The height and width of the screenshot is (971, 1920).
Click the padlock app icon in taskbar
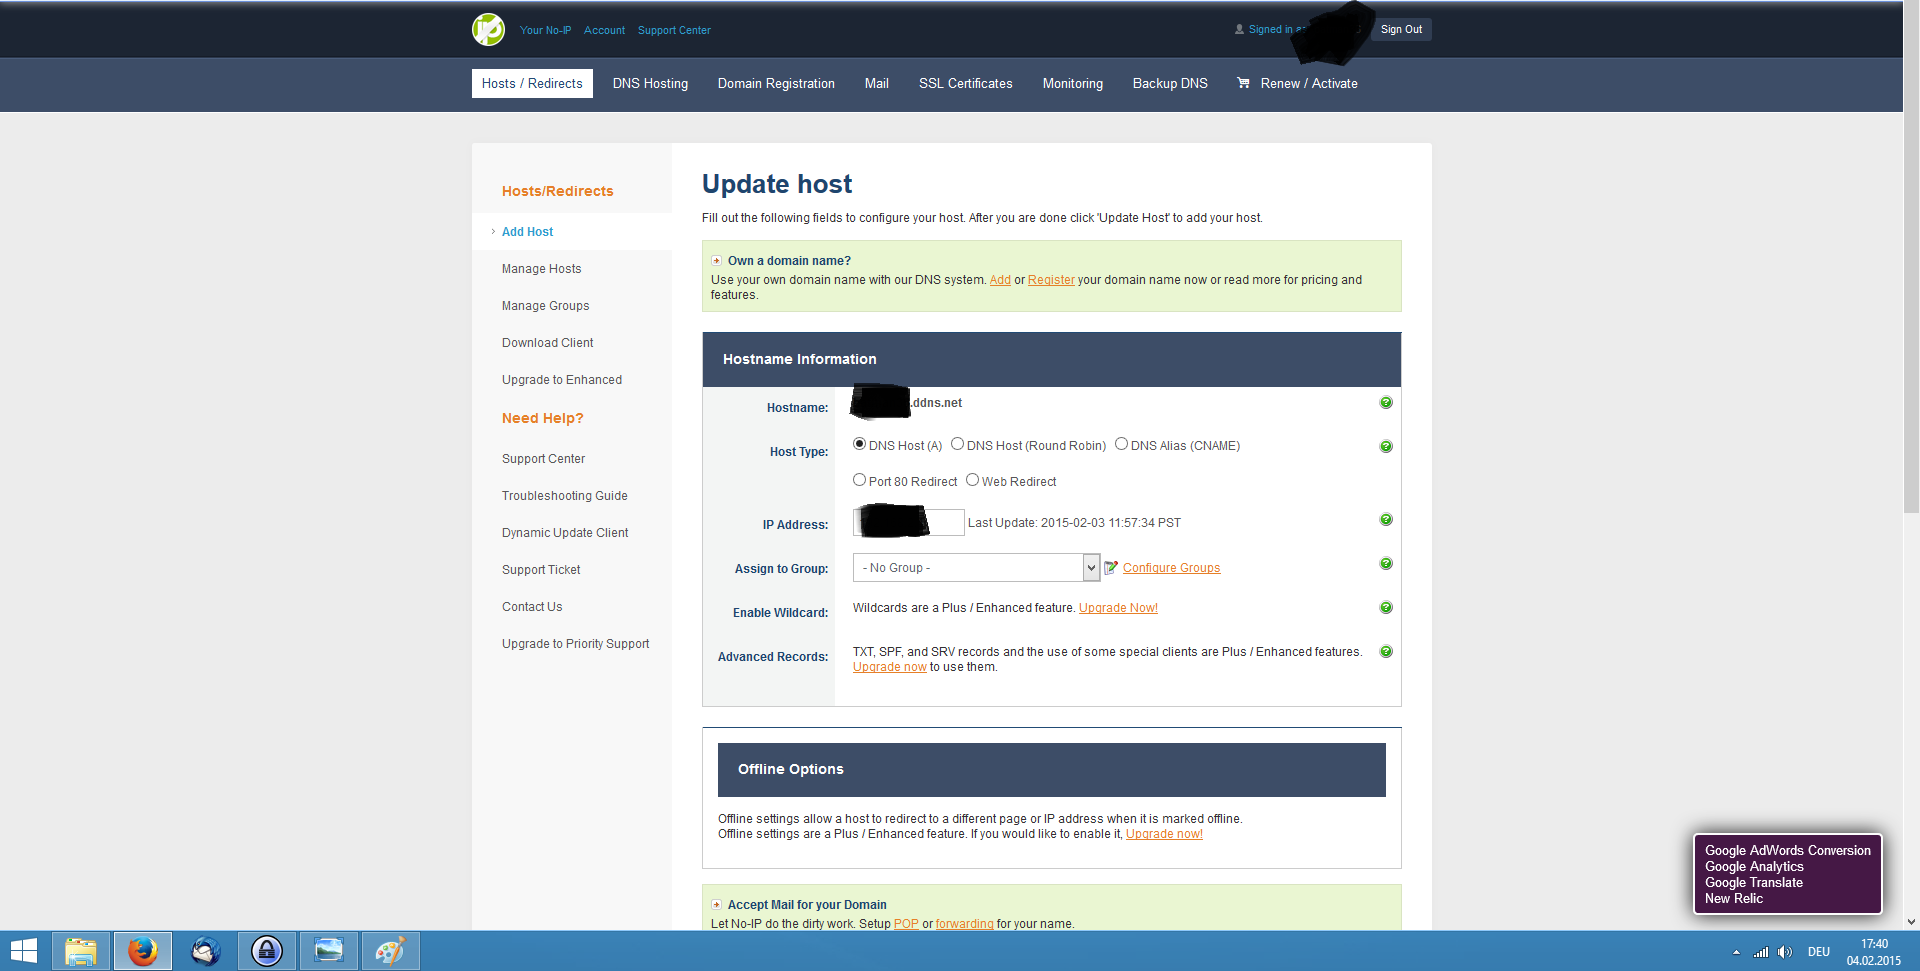pyautogui.click(x=267, y=951)
